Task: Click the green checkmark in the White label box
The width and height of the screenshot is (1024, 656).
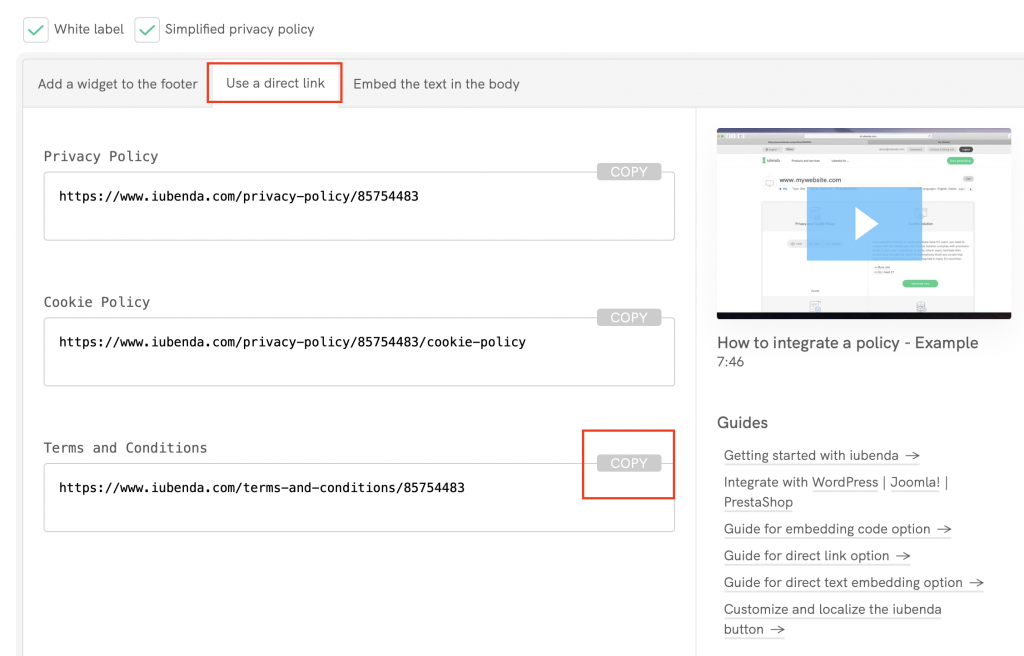Action: click(x=35, y=29)
